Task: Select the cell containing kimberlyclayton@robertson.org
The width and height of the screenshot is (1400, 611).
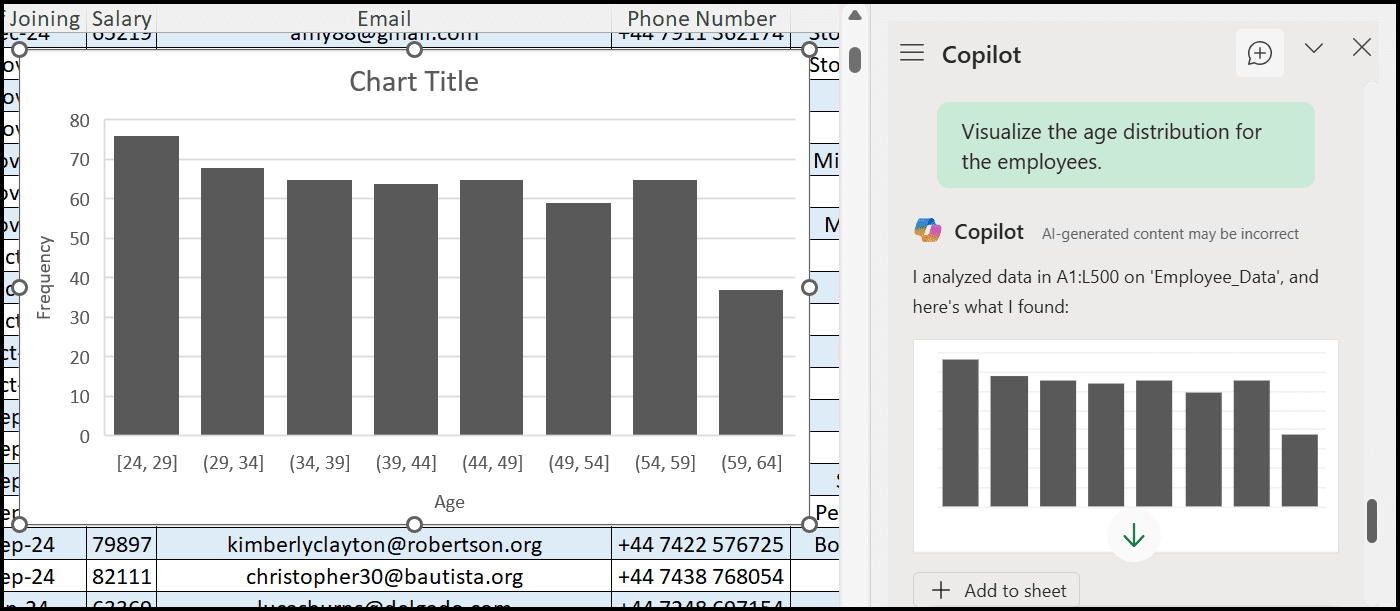Action: click(x=383, y=544)
